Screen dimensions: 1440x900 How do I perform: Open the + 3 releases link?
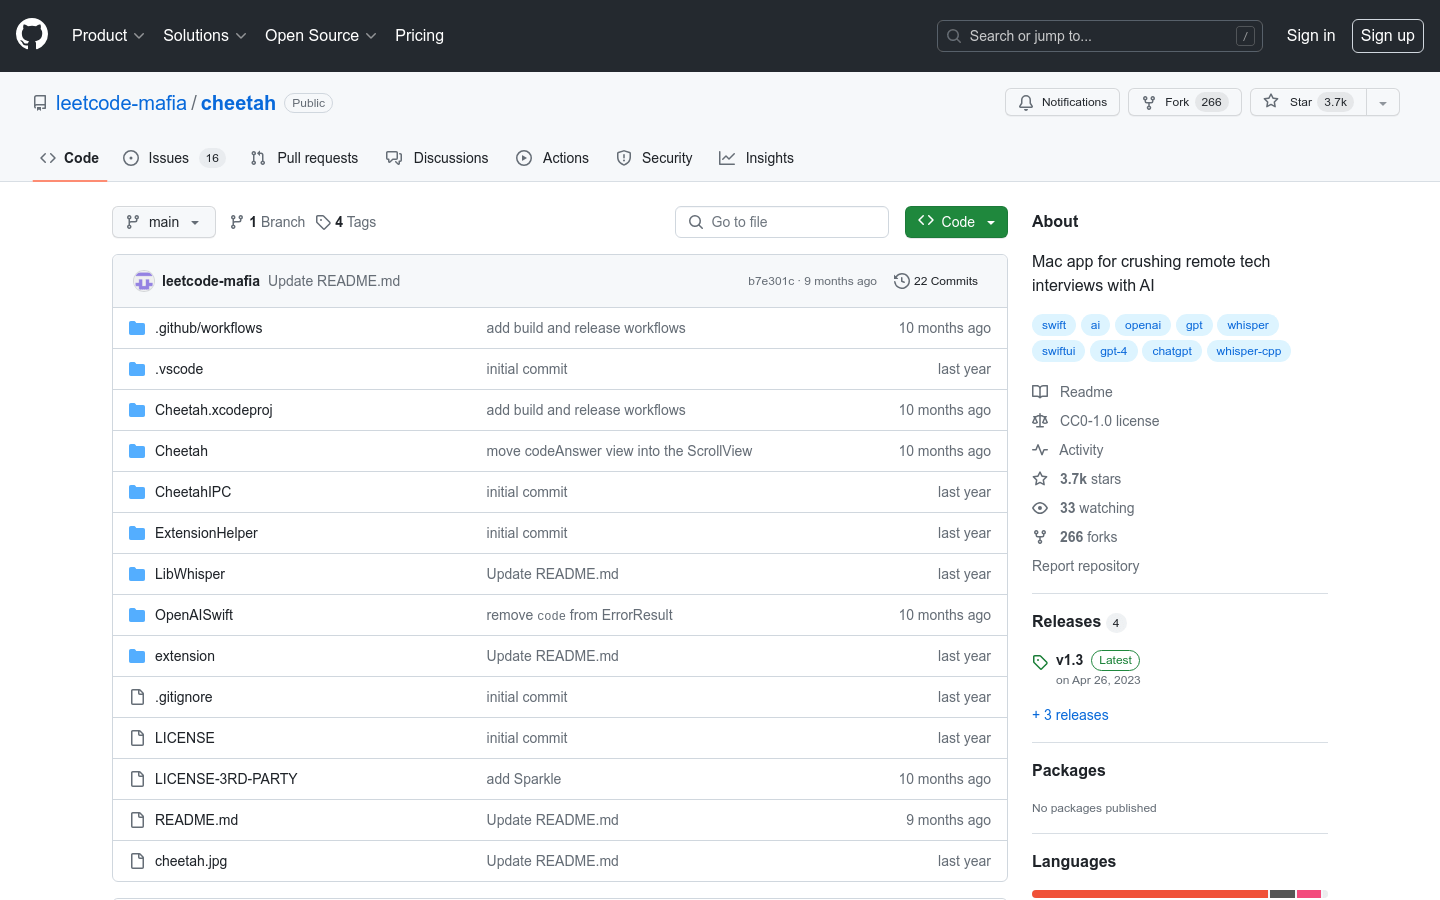(x=1070, y=715)
